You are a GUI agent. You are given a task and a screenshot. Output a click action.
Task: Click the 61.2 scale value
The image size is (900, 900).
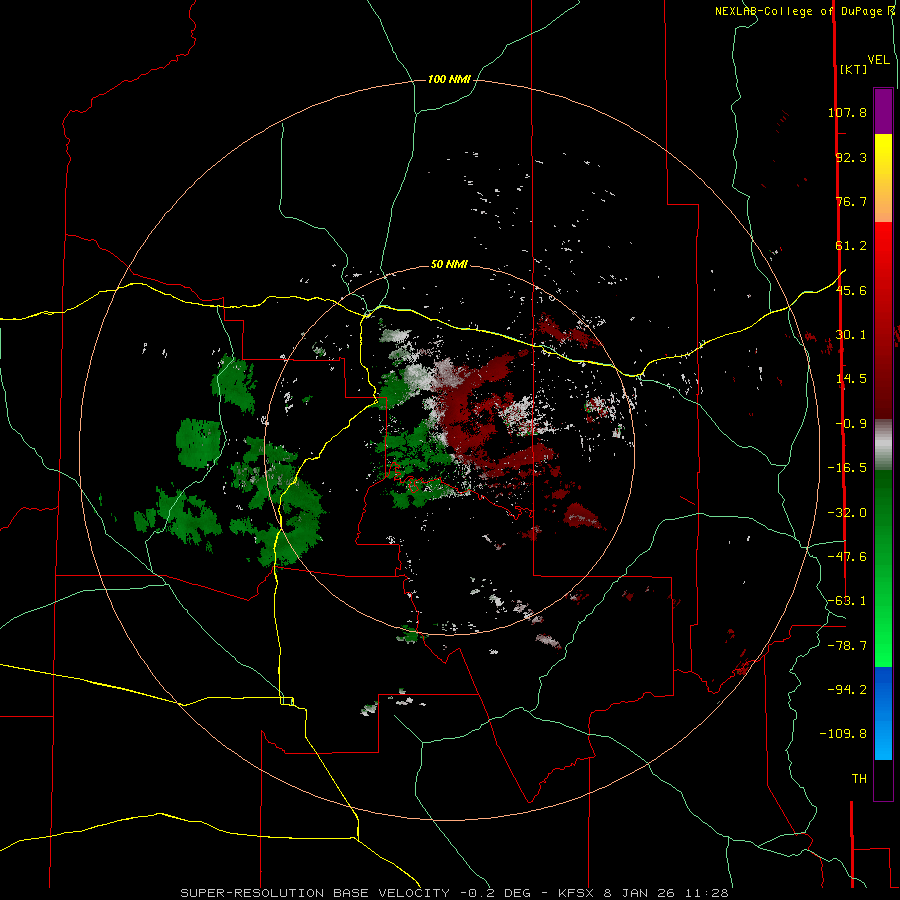[x=851, y=246]
